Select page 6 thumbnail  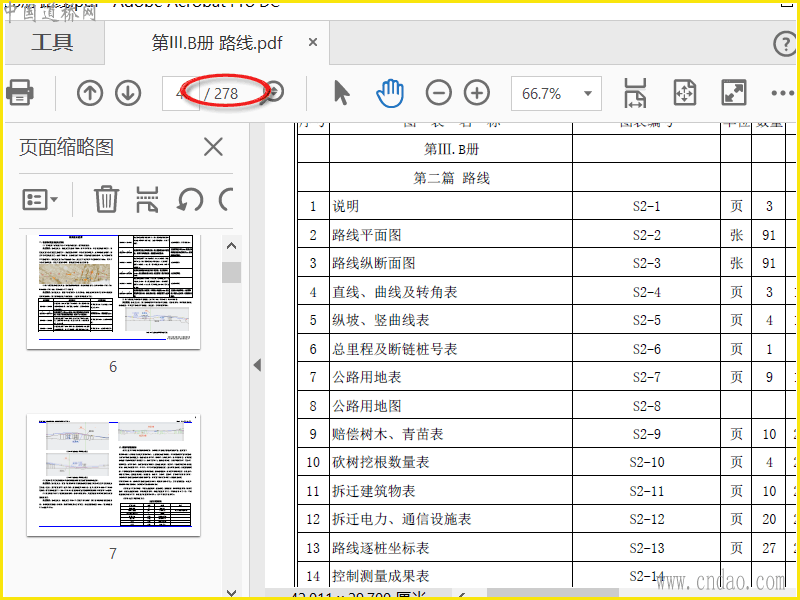tap(113, 291)
